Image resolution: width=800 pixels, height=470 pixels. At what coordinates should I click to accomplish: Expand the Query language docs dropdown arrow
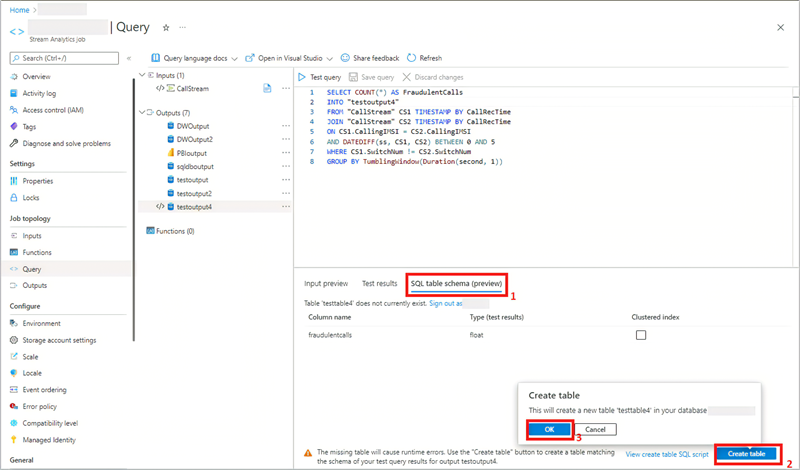coord(234,59)
